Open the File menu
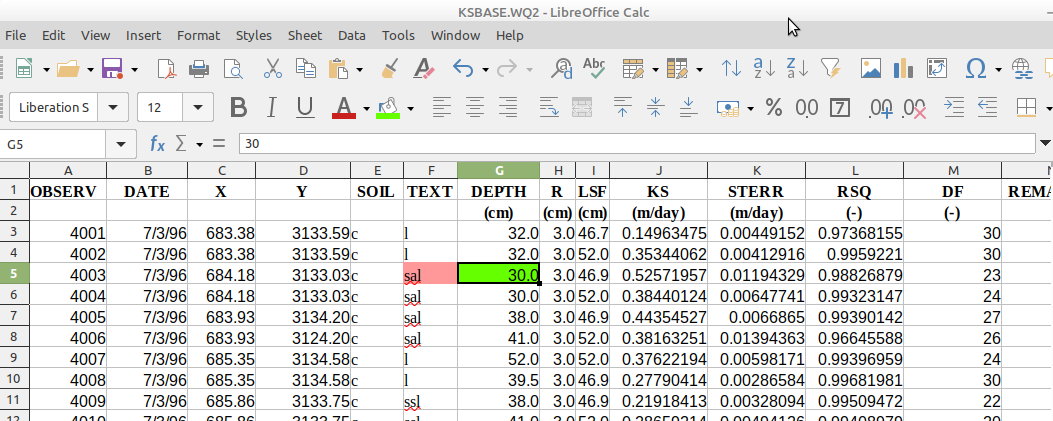The image size is (1053, 421). click(15, 36)
